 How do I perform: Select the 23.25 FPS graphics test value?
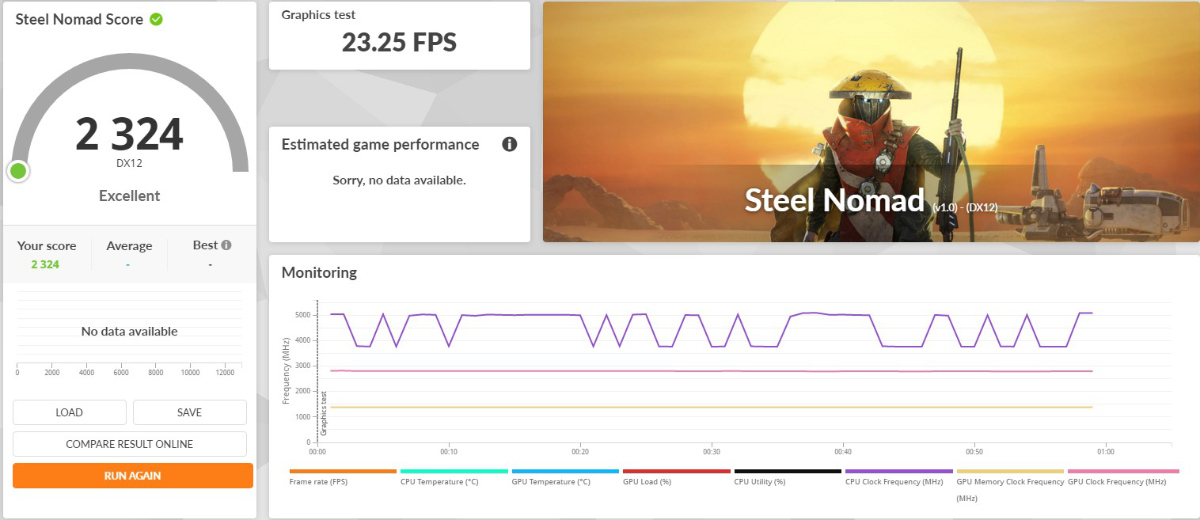pyautogui.click(x=399, y=42)
